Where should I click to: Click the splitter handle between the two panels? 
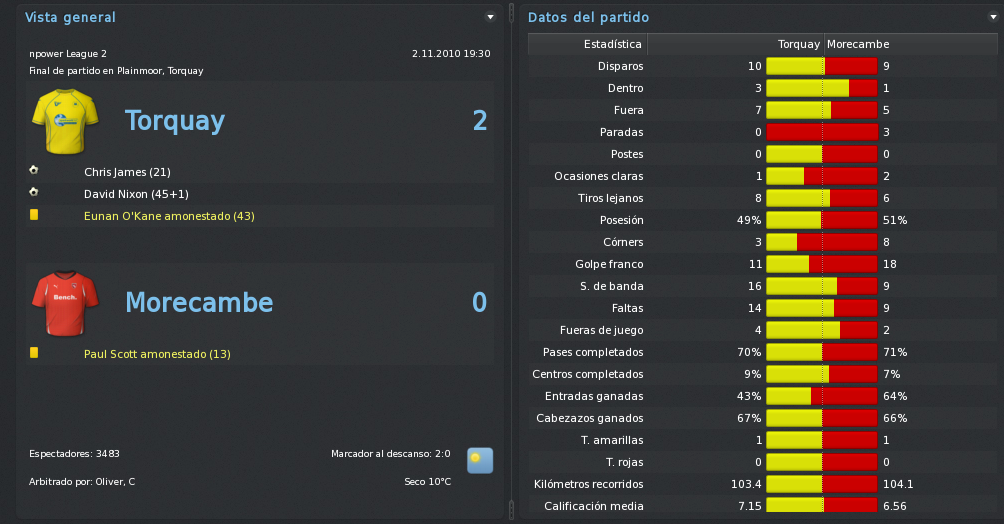coord(511,262)
